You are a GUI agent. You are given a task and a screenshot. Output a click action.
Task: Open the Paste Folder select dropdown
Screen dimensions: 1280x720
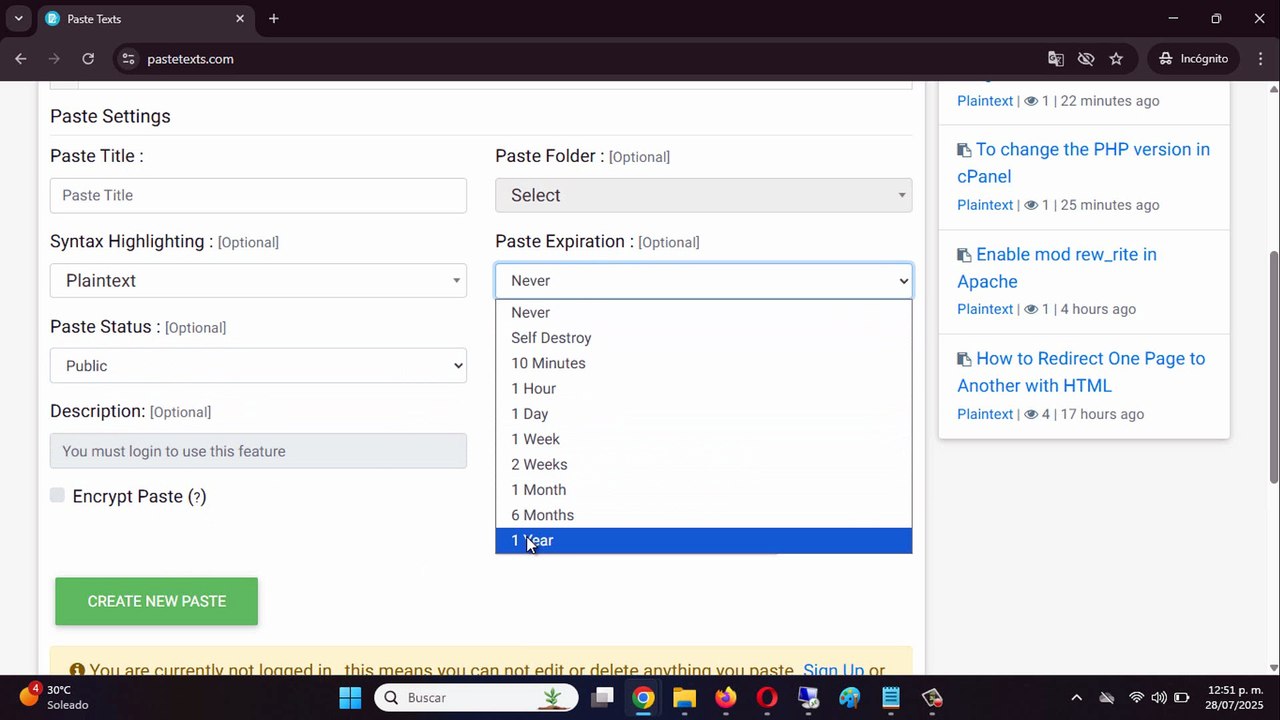tap(703, 195)
